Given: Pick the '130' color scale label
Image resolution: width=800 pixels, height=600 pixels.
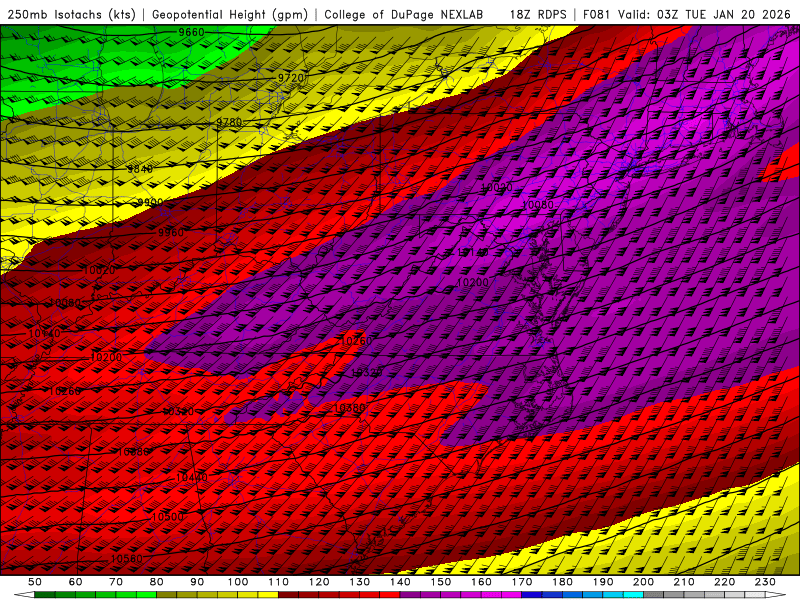Looking at the screenshot, I should [360, 582].
